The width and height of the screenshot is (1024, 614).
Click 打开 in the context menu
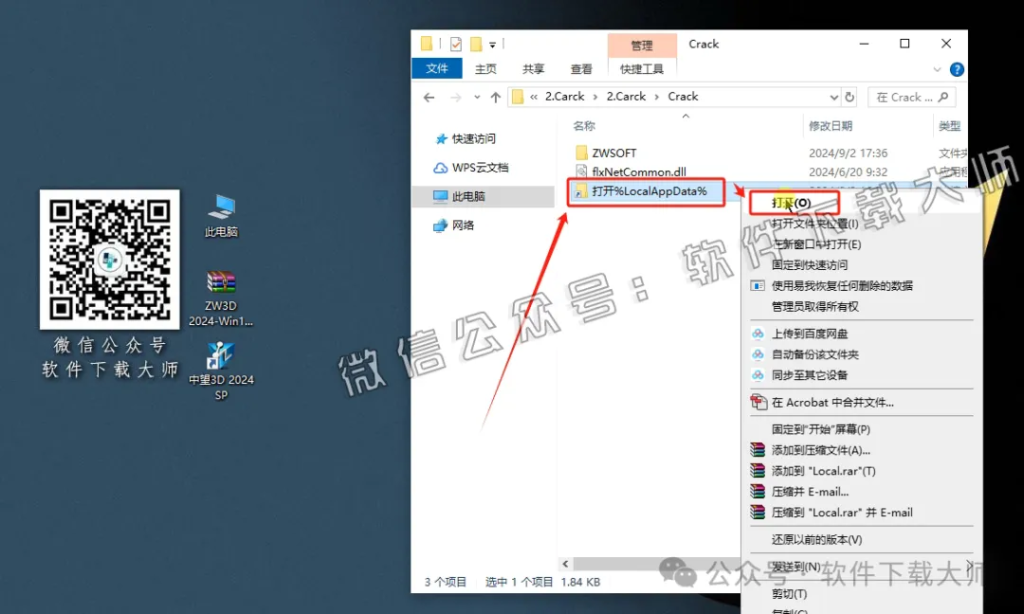coord(793,202)
